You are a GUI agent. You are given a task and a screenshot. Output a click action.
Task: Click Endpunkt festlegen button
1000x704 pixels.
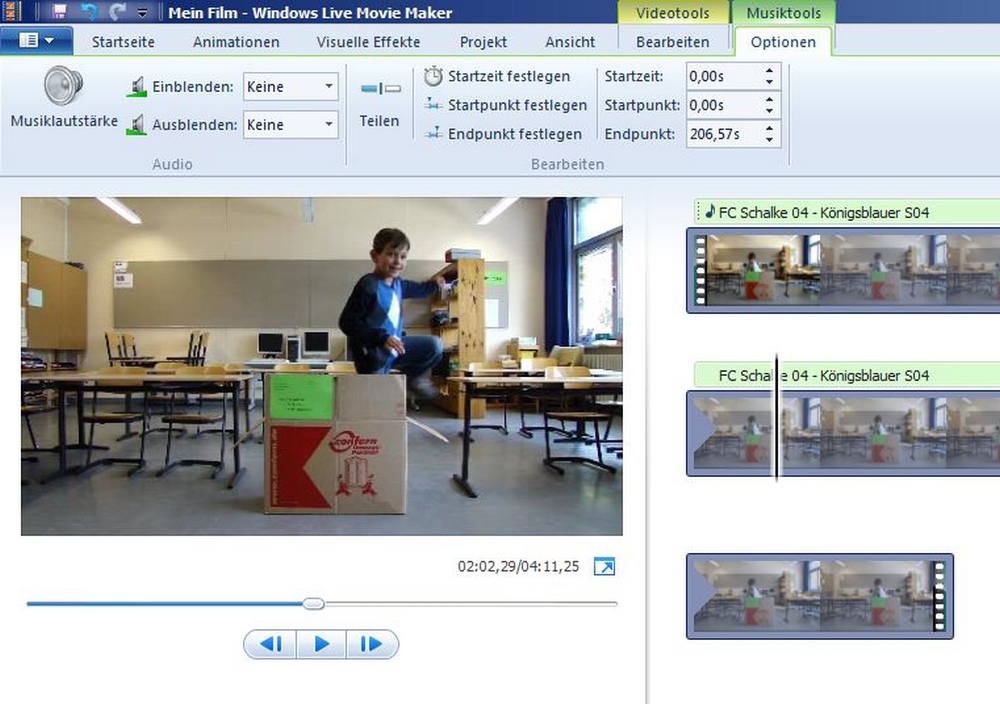[503, 134]
